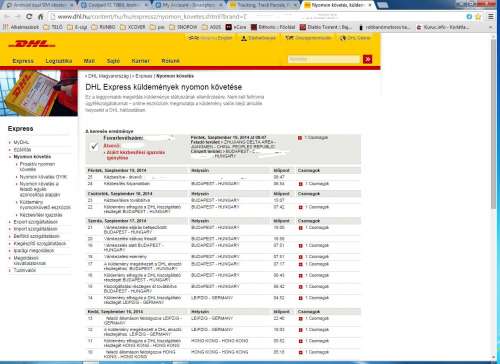Open Import szolgáltatások in the sidebar
The height and width of the screenshot is (364, 500).
pyautogui.click(x=35, y=229)
